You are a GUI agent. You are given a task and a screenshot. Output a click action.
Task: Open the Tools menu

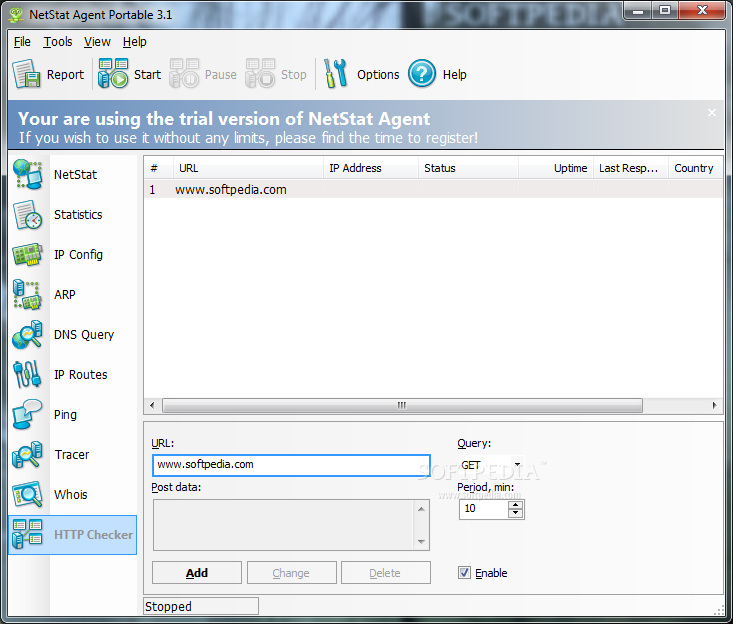(x=58, y=42)
